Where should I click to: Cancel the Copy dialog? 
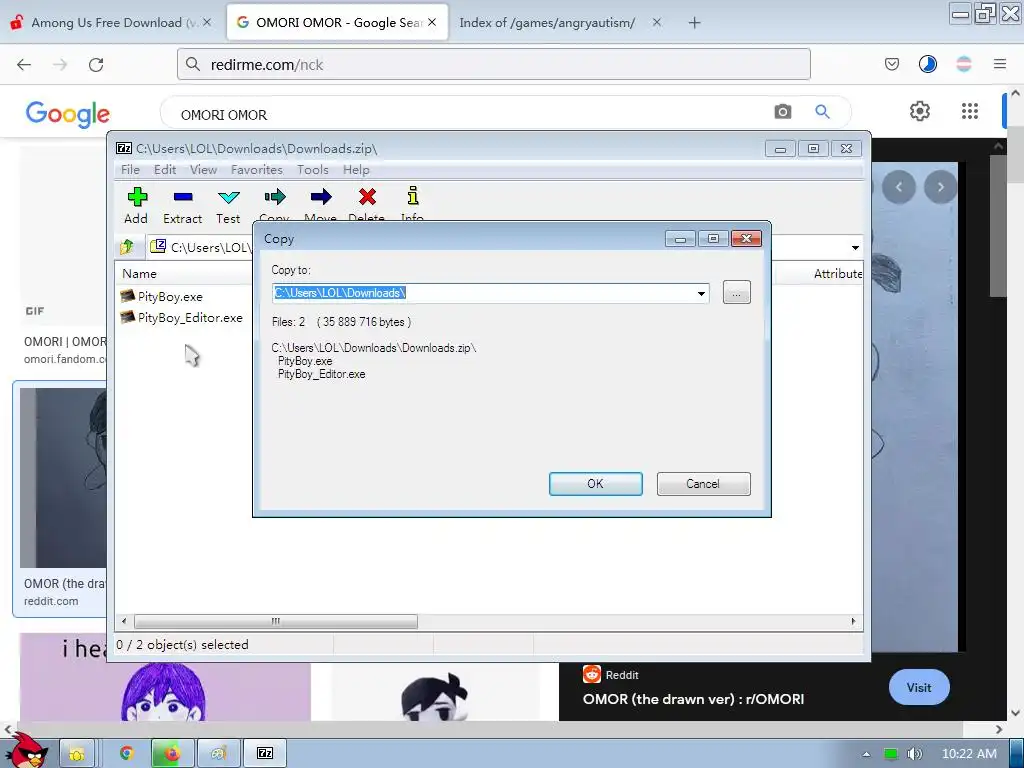click(x=703, y=484)
